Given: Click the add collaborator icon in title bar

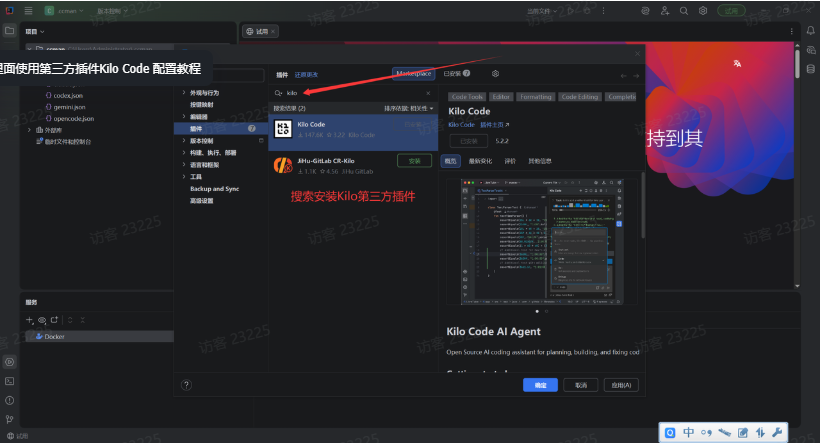Looking at the screenshot, I should 665,10.
